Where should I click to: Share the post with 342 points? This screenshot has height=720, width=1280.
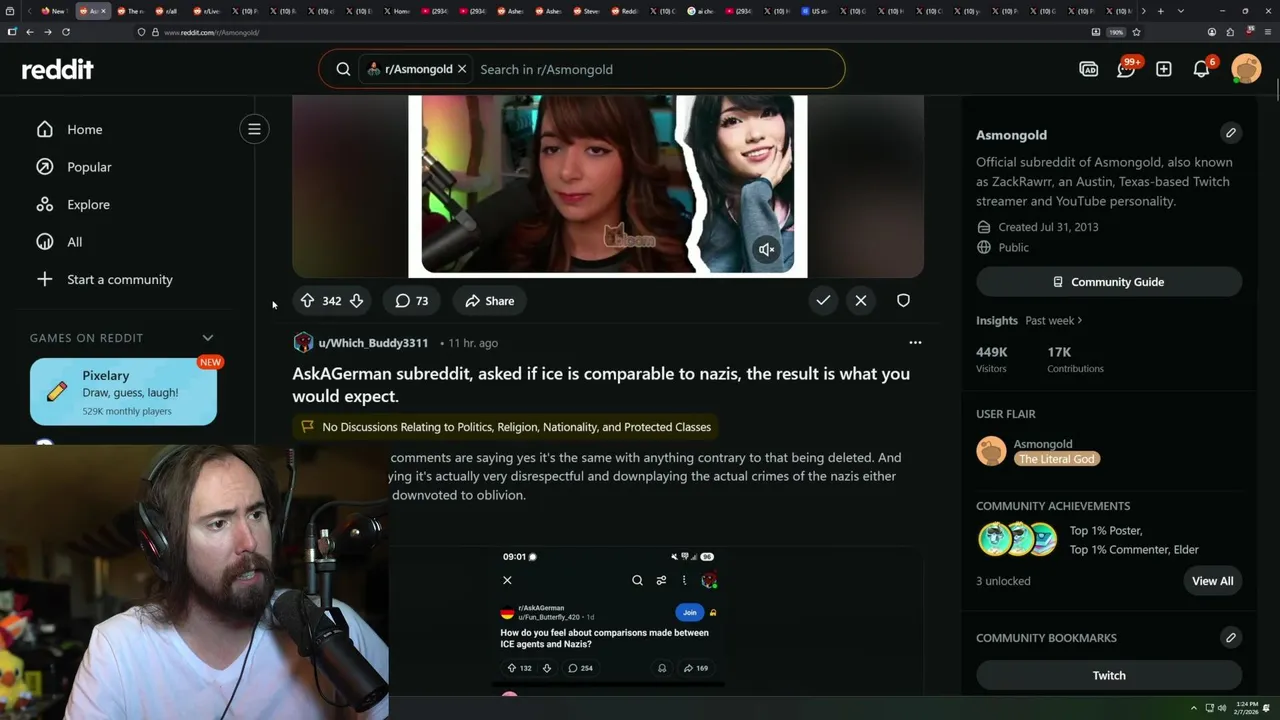point(489,301)
